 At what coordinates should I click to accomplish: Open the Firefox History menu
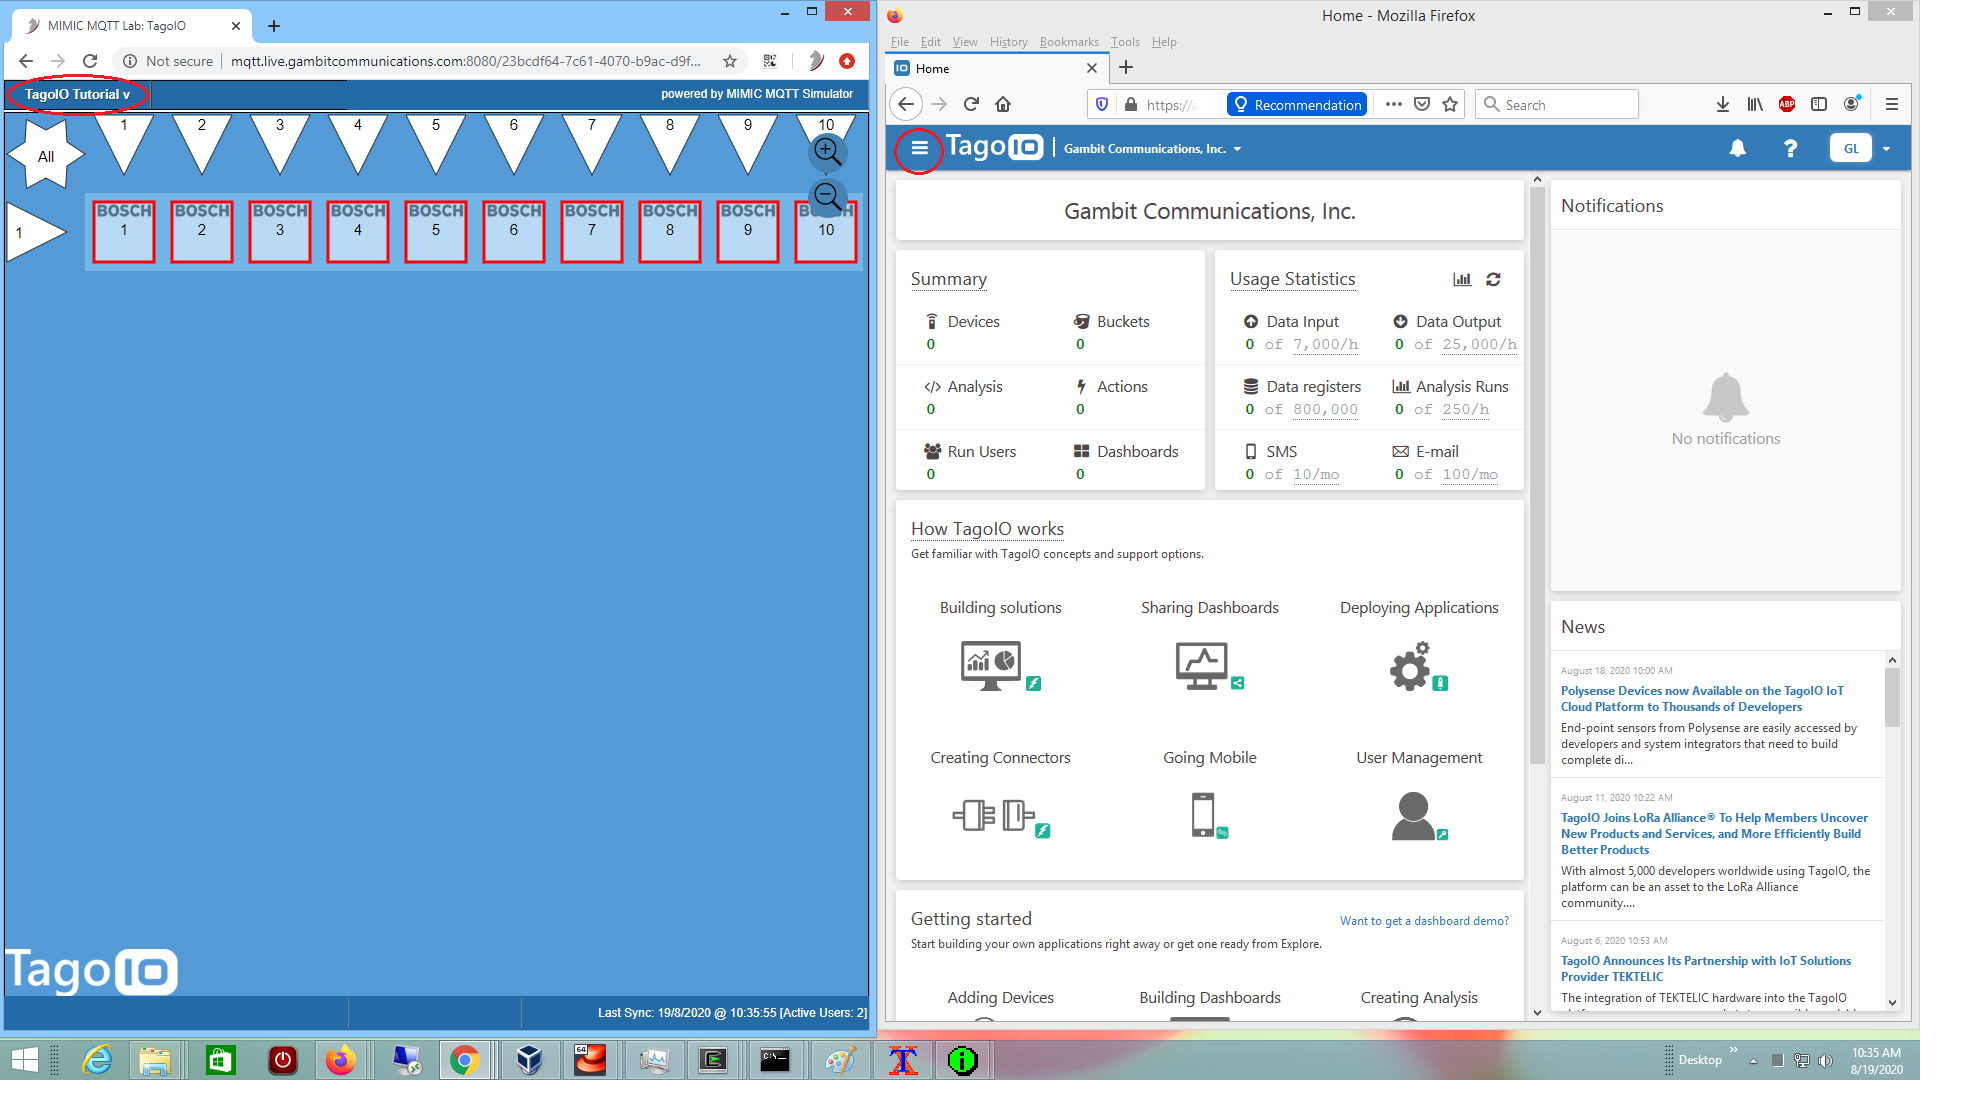tap(1008, 42)
